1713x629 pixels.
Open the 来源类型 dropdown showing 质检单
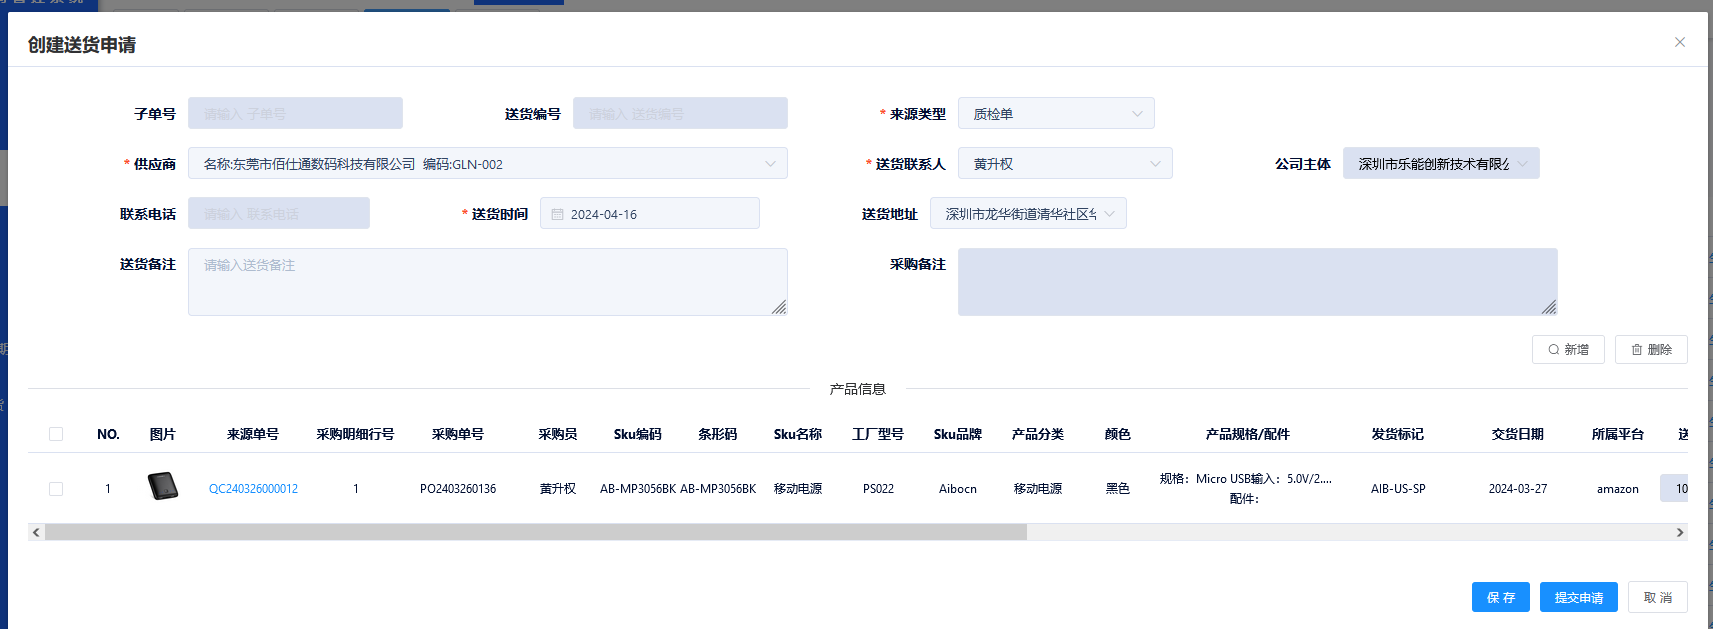pos(1056,114)
